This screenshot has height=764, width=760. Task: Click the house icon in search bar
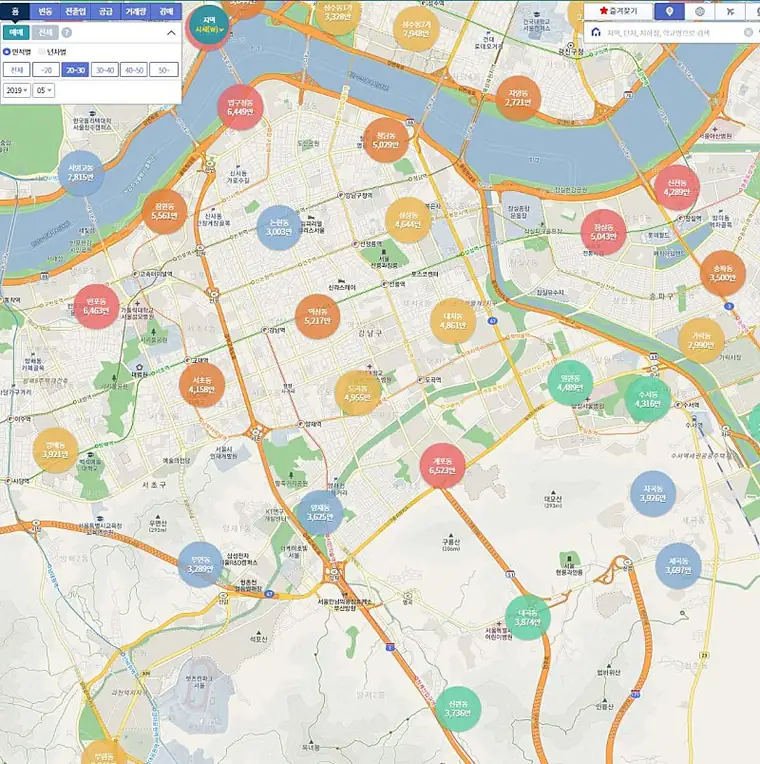point(595,32)
